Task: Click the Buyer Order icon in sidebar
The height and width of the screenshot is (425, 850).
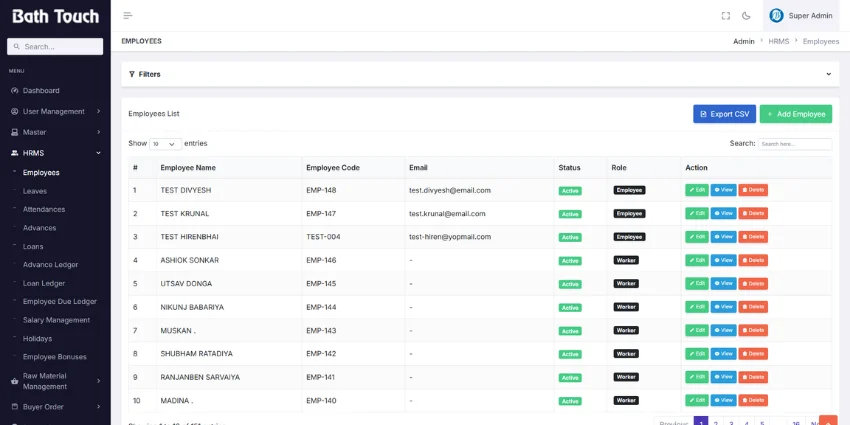Action: 15,407
